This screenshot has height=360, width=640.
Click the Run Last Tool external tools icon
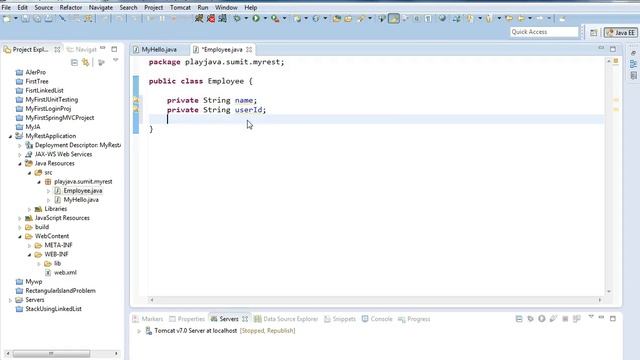[x=275, y=18]
